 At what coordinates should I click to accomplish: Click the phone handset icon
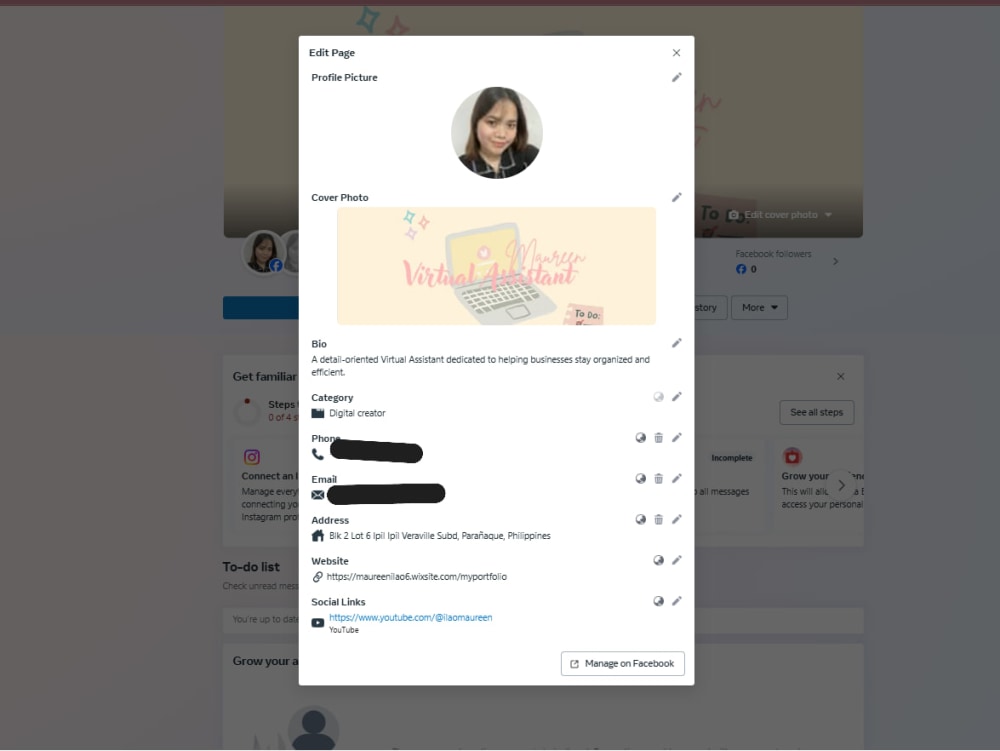[318, 454]
